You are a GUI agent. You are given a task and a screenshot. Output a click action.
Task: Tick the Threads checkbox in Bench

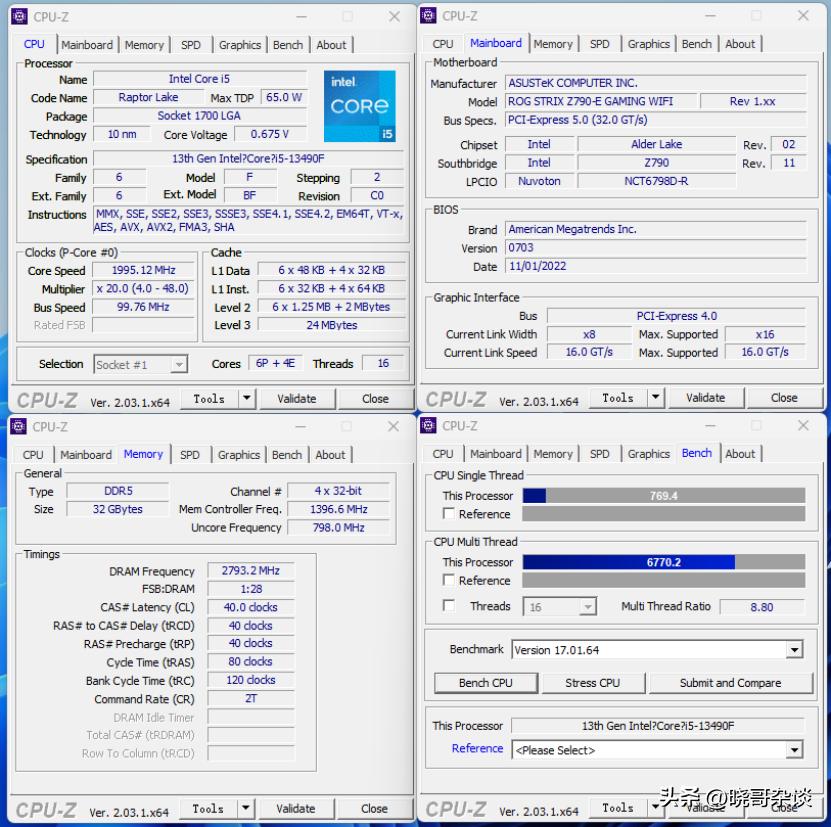click(449, 606)
